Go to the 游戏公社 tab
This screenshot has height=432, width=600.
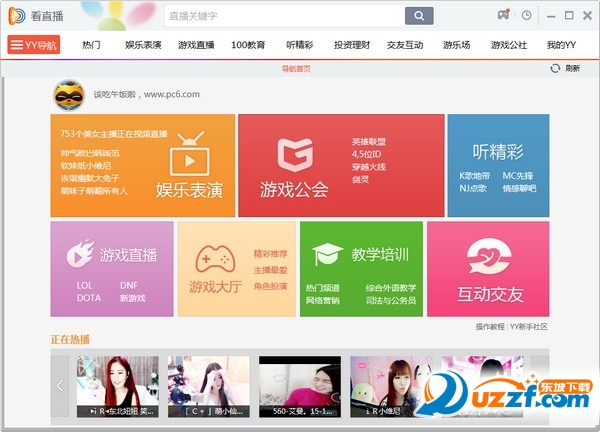click(509, 45)
